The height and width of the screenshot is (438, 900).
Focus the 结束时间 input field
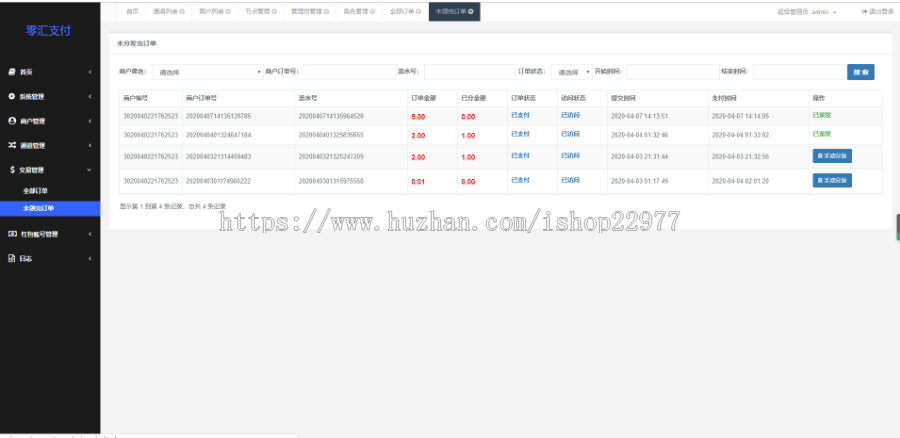(799, 72)
